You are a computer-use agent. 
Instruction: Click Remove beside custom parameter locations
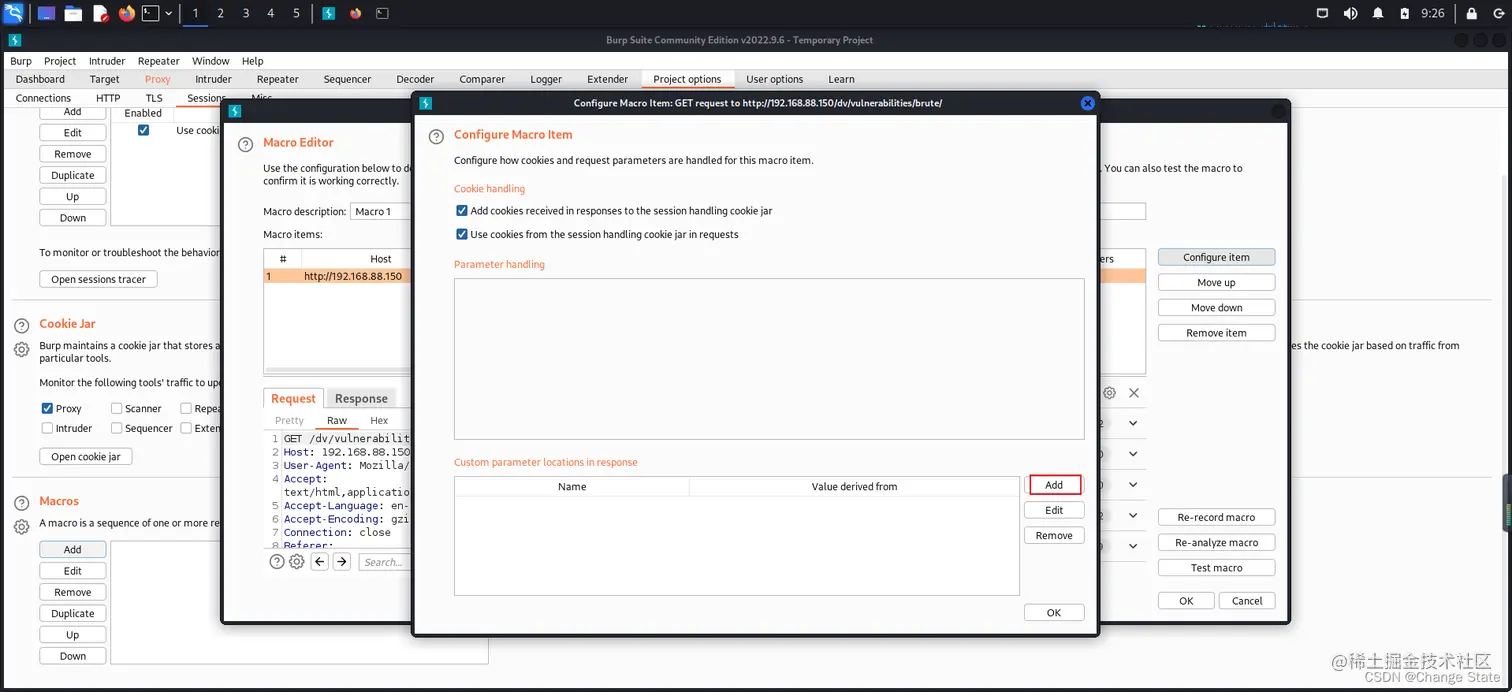pos(1054,536)
